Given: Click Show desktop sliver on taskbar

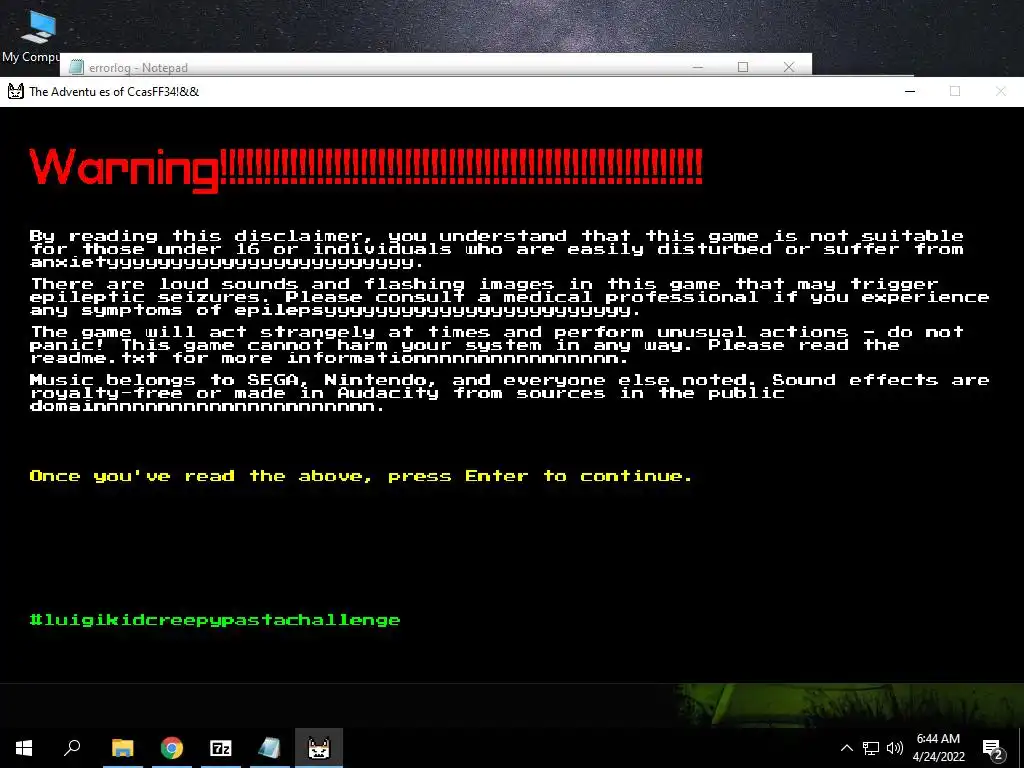Looking at the screenshot, I should pos(1021,748).
